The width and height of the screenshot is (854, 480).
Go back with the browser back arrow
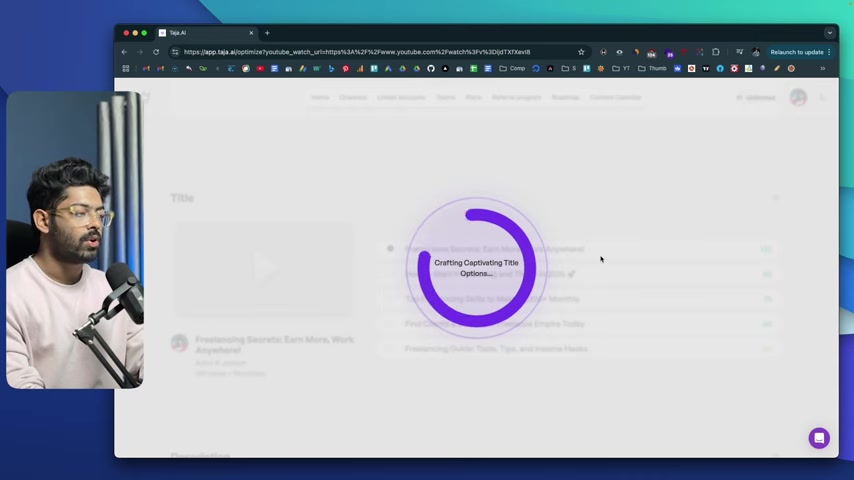click(124, 52)
